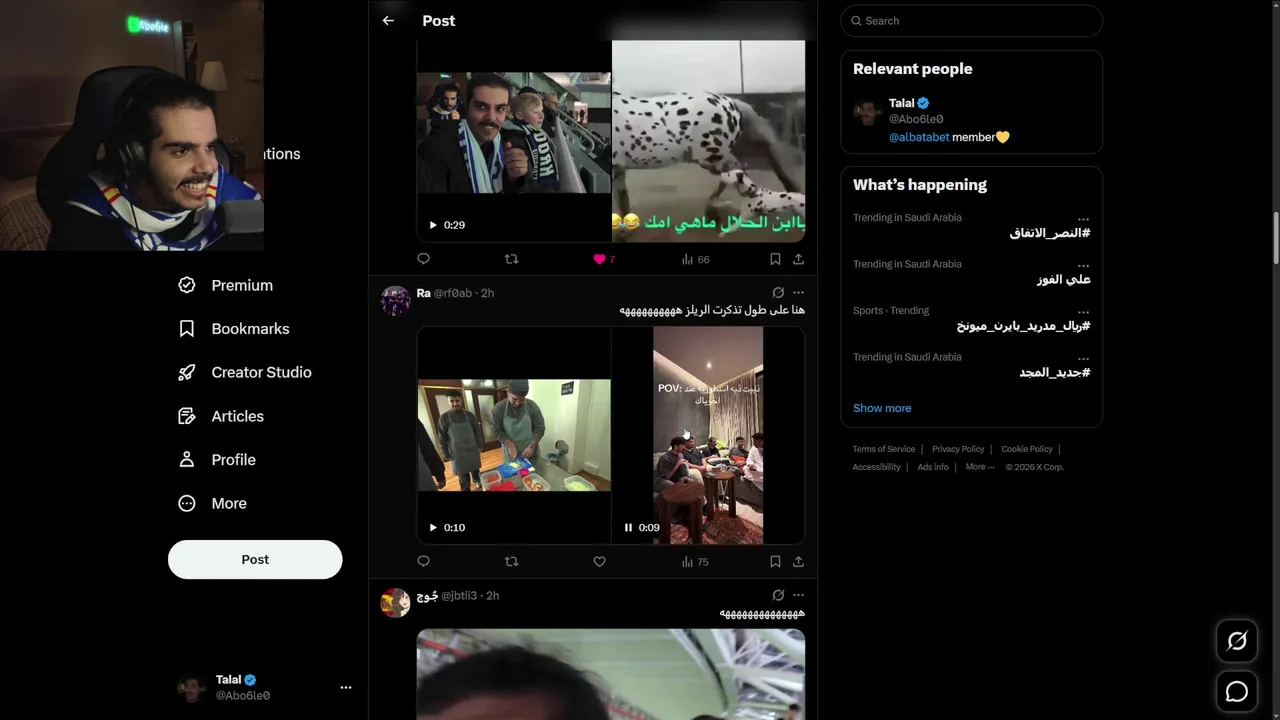This screenshot has height=720, width=1280.
Task: Play the 0:29 video
Action: (x=433, y=225)
